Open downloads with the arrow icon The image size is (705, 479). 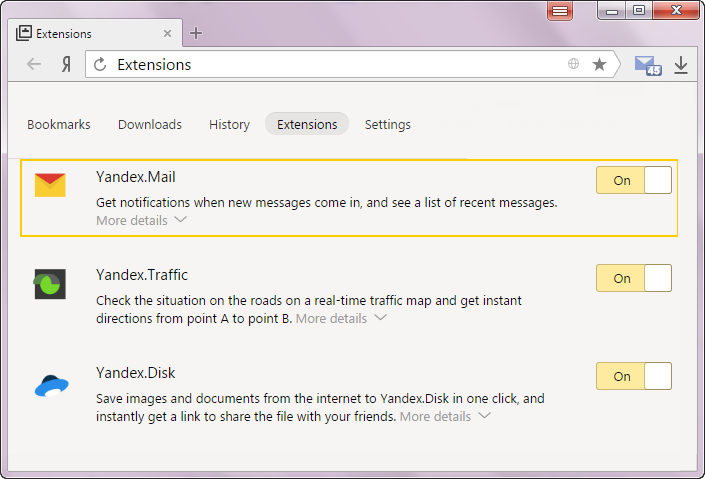(x=681, y=65)
